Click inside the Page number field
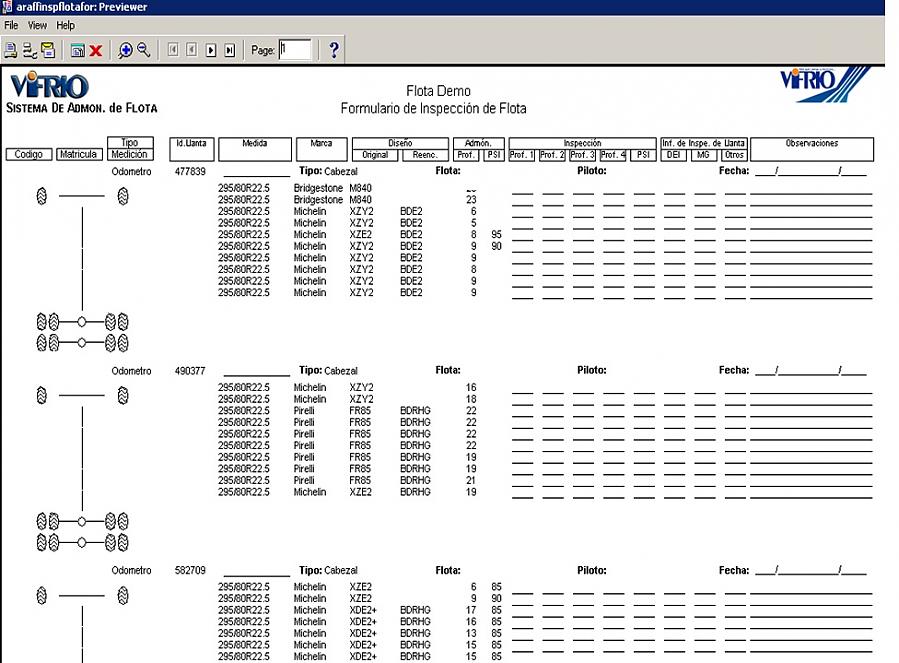899x663 pixels. coord(295,50)
